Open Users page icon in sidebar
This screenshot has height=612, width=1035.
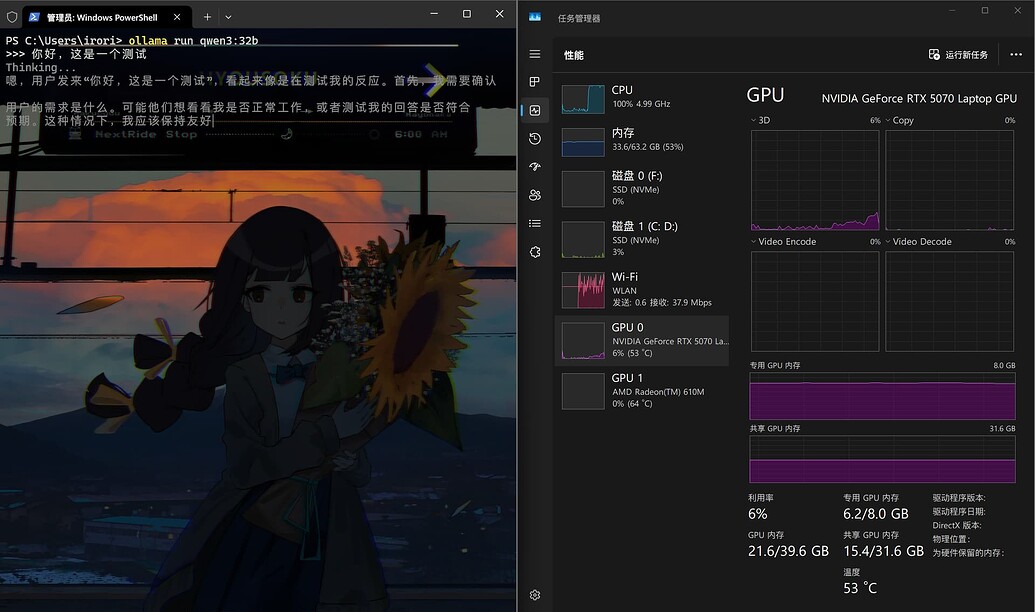click(x=535, y=195)
